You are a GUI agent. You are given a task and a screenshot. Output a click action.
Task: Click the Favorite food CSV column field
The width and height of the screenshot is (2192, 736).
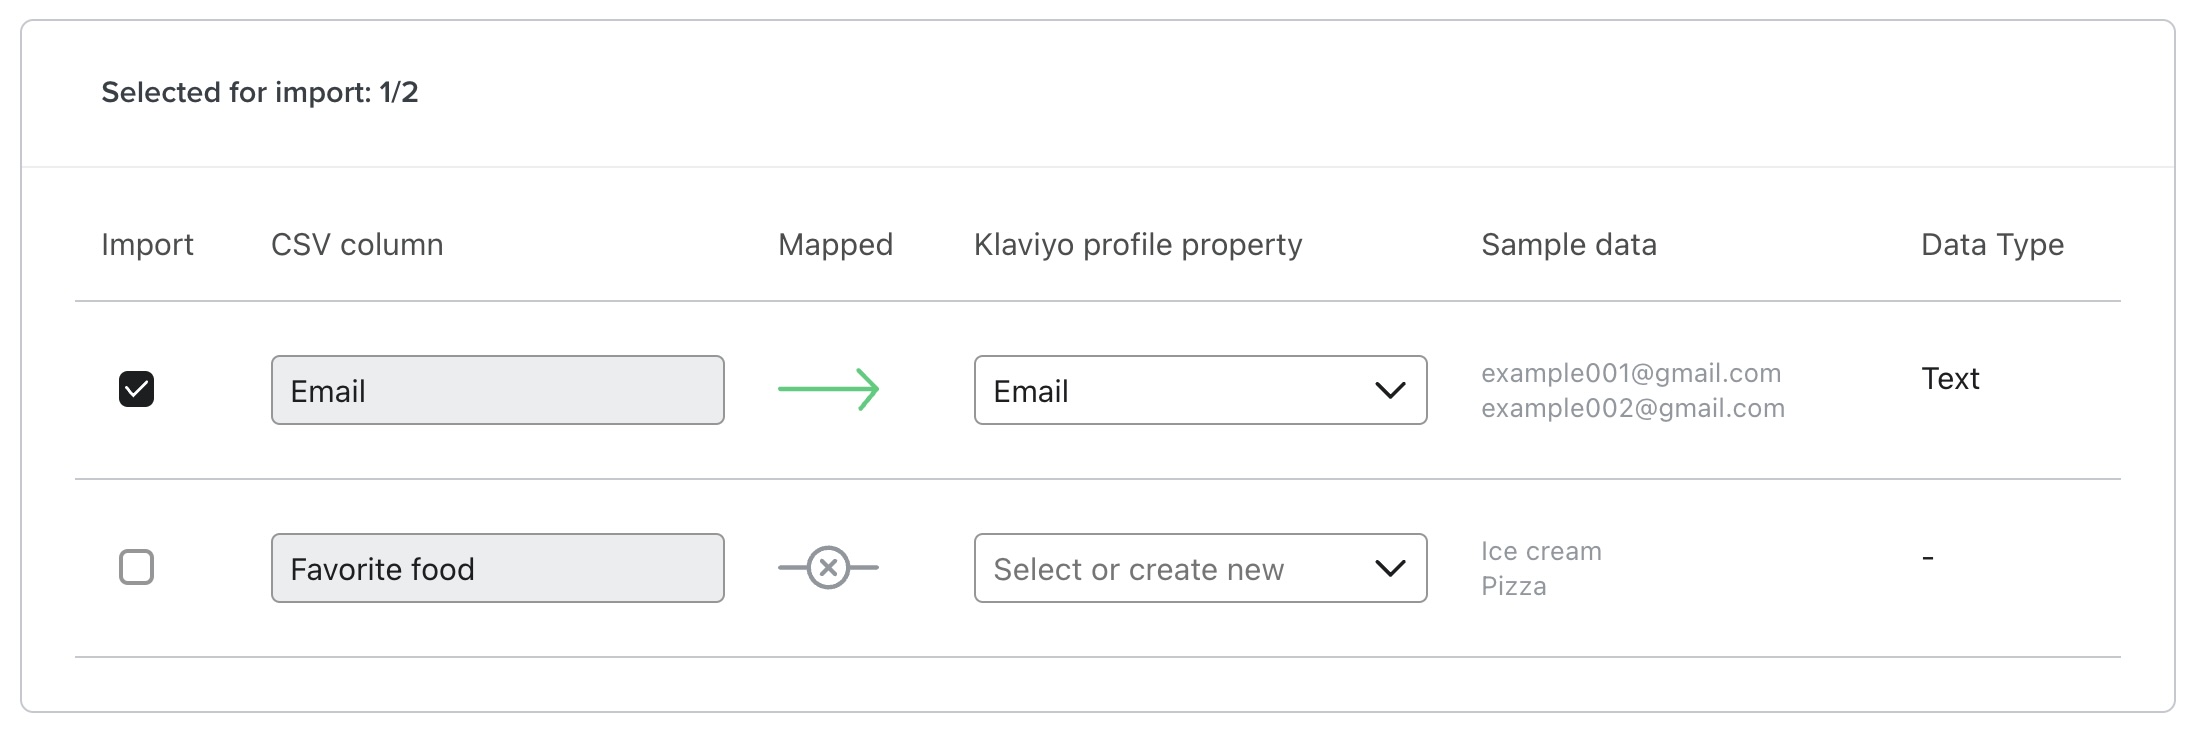(x=497, y=568)
